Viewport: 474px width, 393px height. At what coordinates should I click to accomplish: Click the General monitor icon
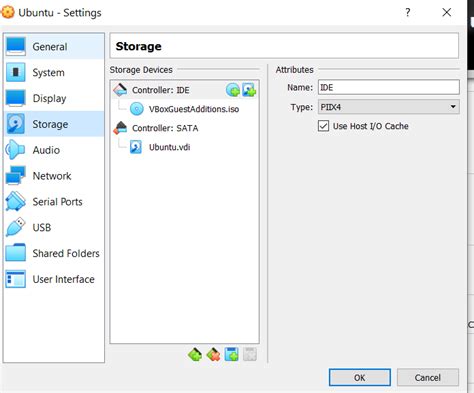click(15, 46)
